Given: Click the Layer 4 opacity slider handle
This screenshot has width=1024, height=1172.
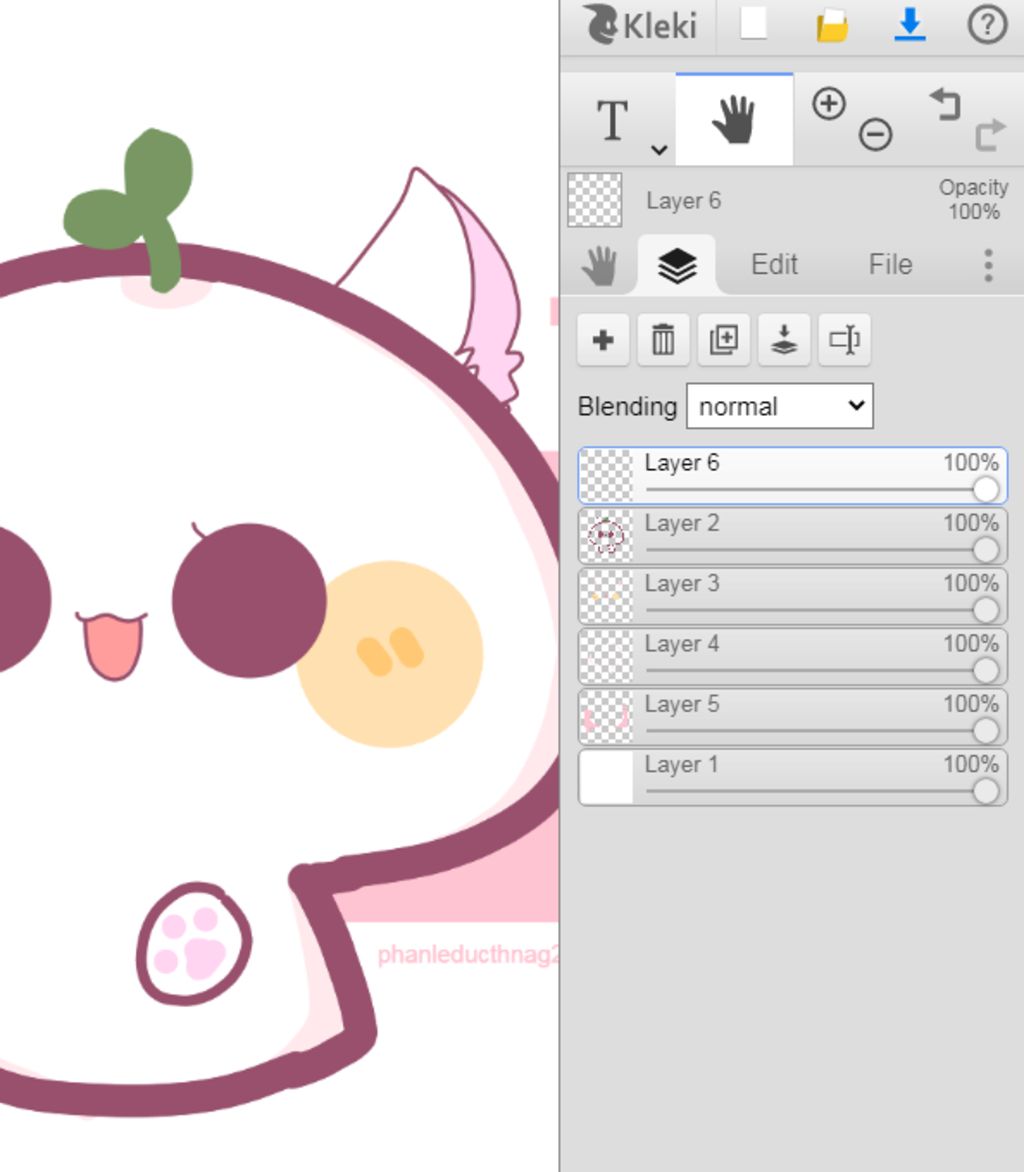Looking at the screenshot, I should pyautogui.click(x=986, y=671).
